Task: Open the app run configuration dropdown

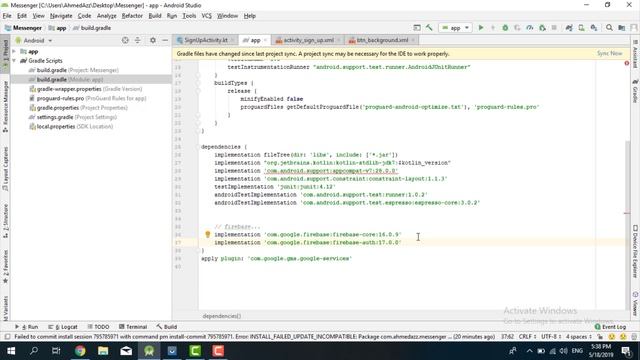Action: click(x=456, y=28)
